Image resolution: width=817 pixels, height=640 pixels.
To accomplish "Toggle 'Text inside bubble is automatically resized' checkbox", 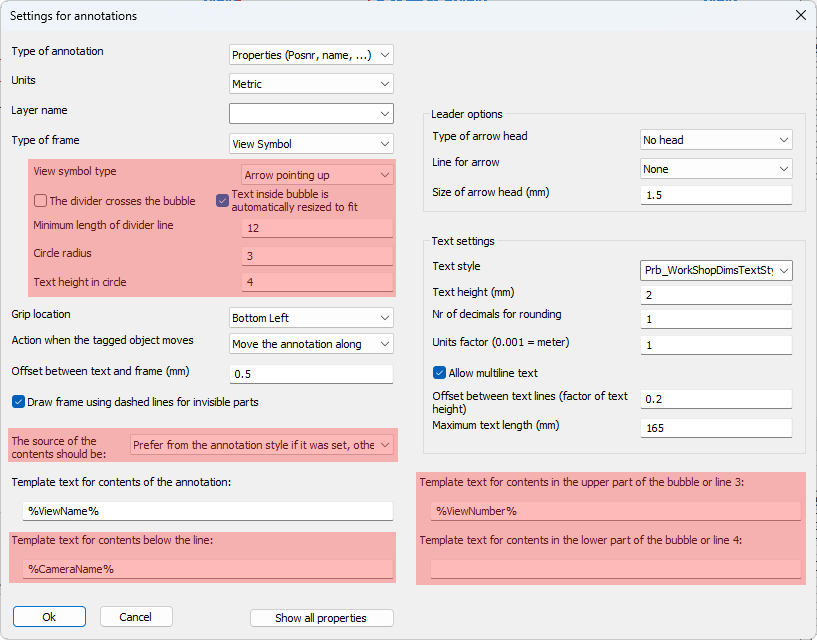I will click(223, 200).
